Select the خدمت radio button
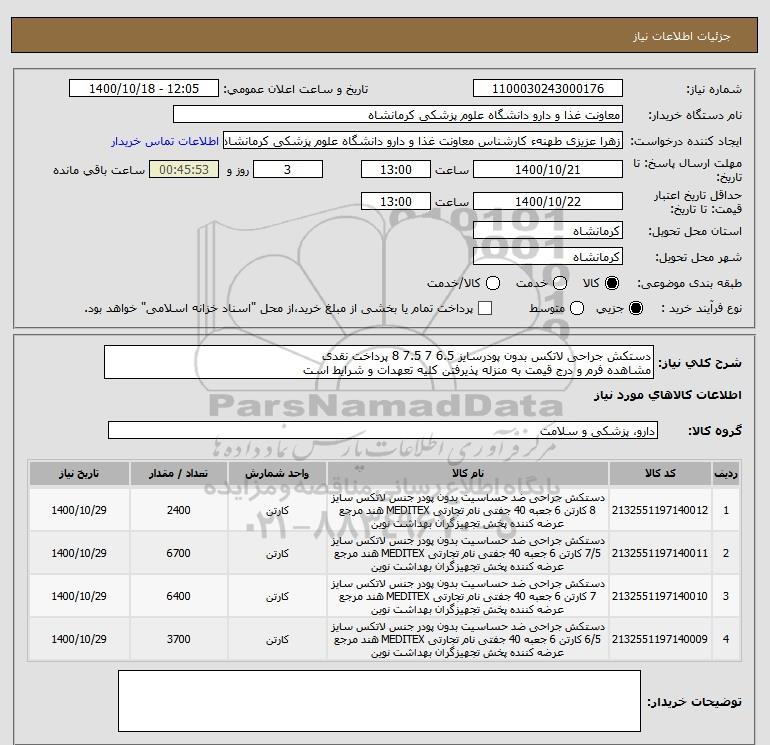The height and width of the screenshot is (745, 770). 560,283
